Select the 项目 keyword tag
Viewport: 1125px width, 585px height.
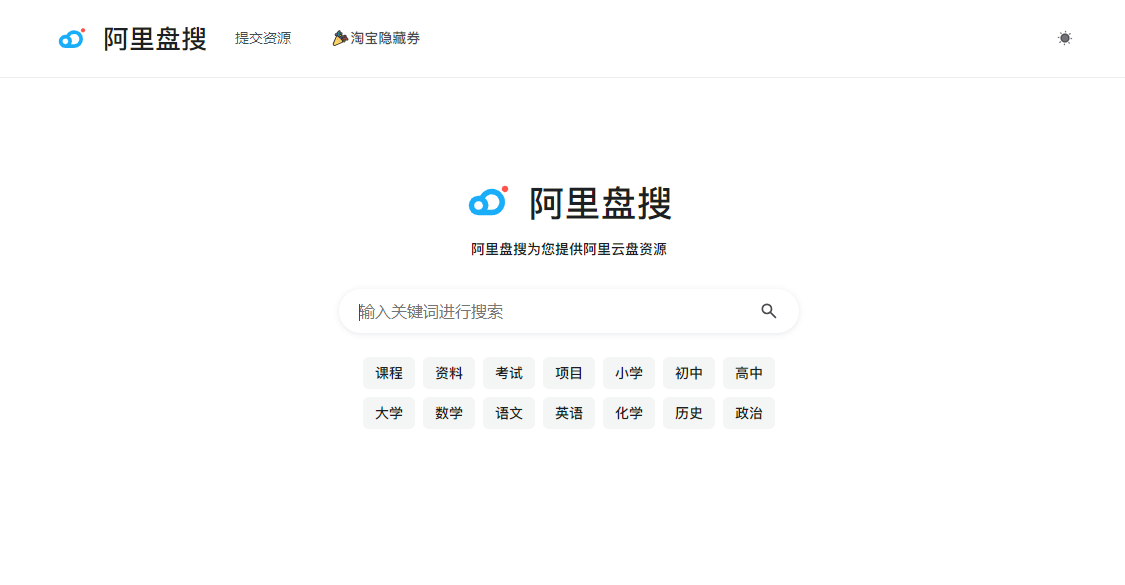[x=569, y=373]
